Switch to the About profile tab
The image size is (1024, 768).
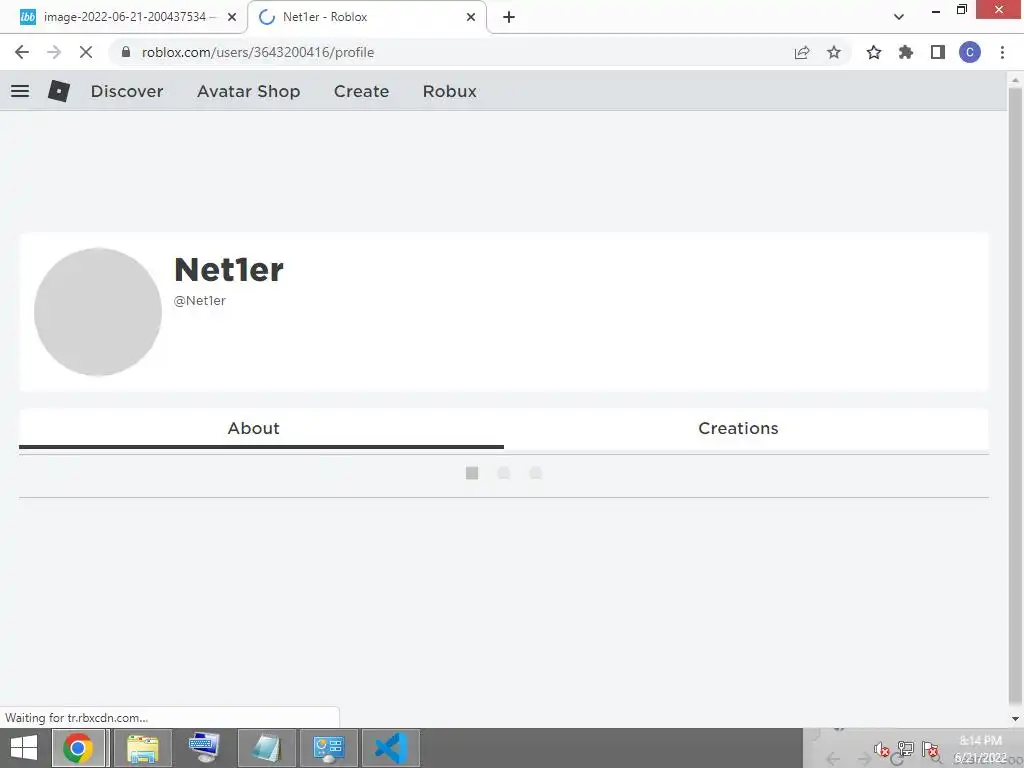coord(261,428)
